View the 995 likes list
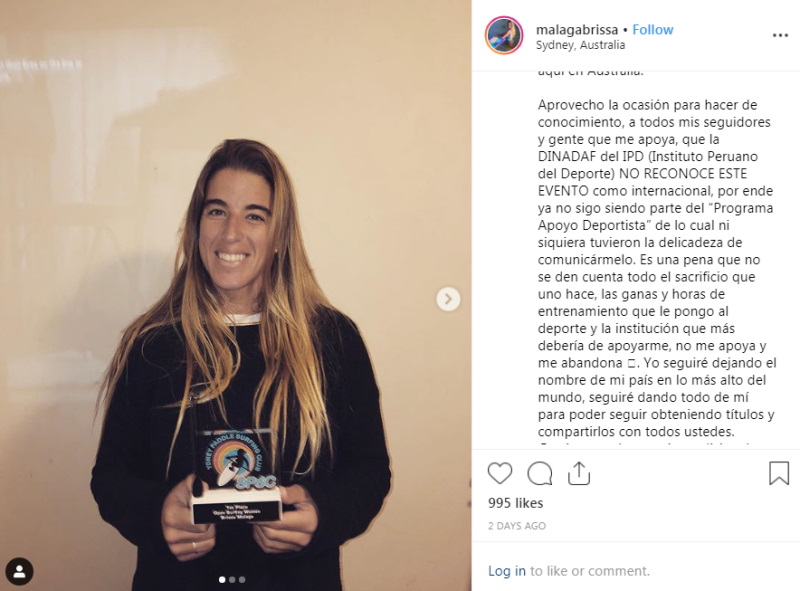800x591 pixels. (515, 503)
